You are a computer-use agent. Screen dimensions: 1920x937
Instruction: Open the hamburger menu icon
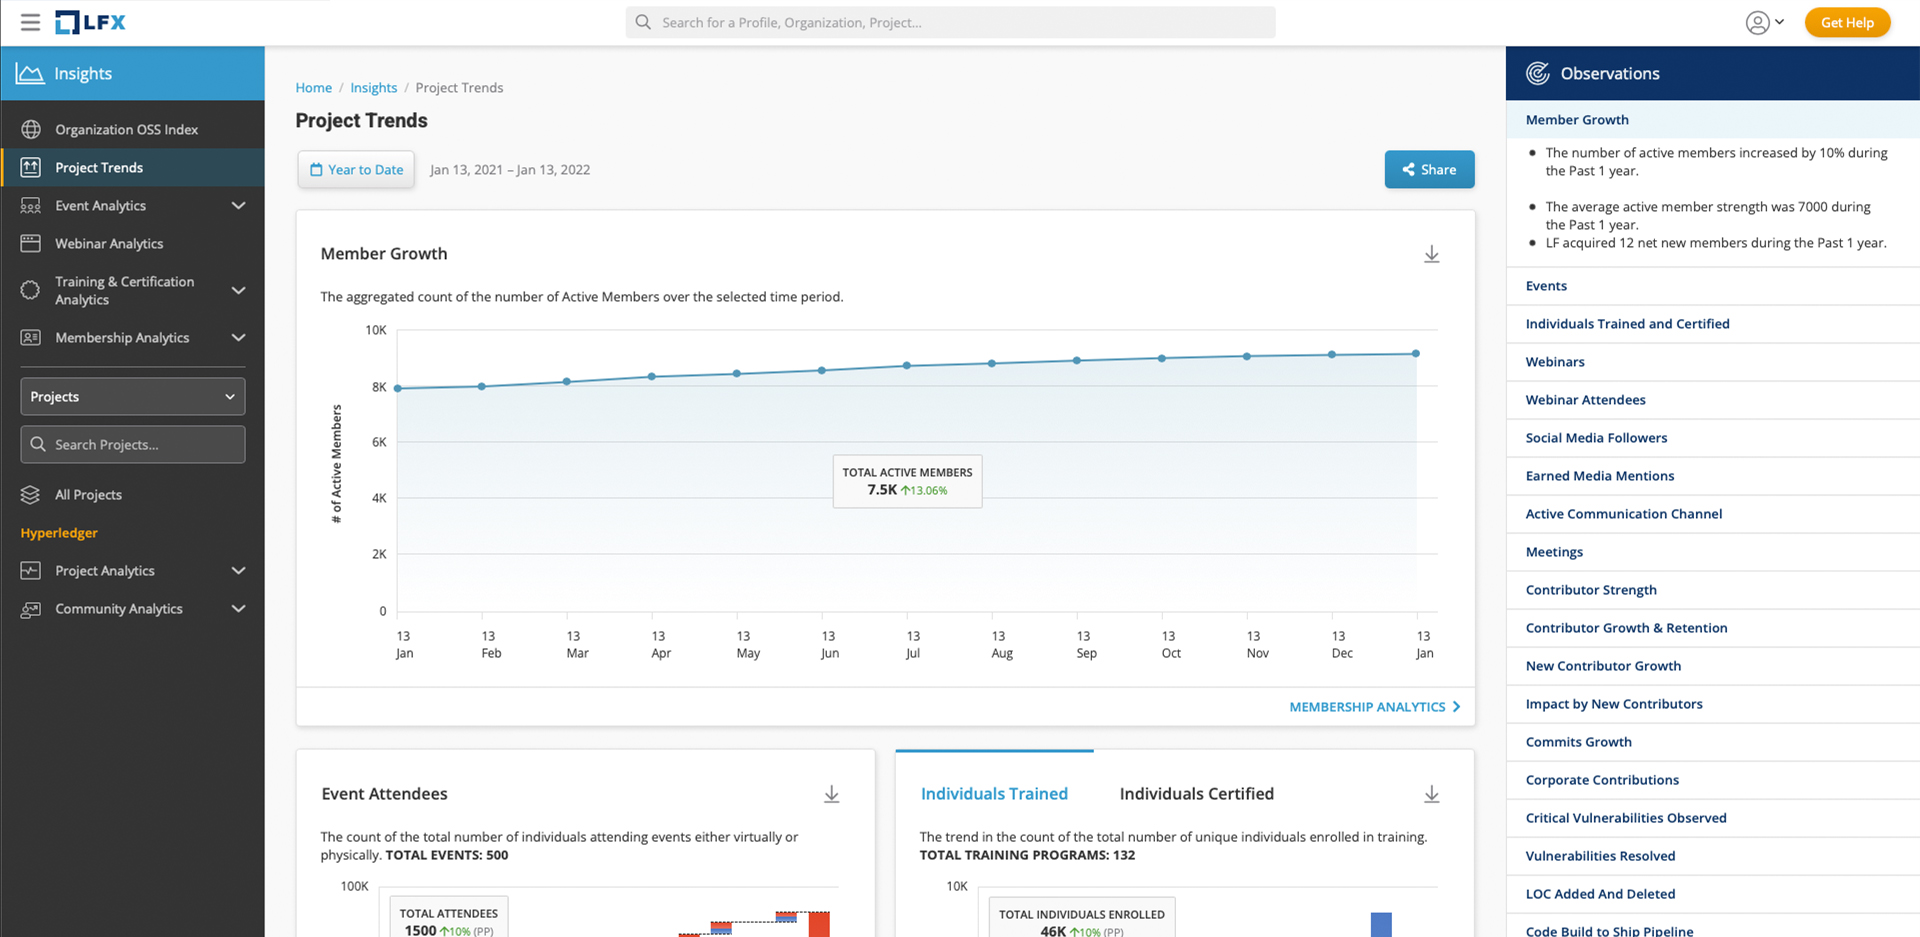click(x=30, y=22)
